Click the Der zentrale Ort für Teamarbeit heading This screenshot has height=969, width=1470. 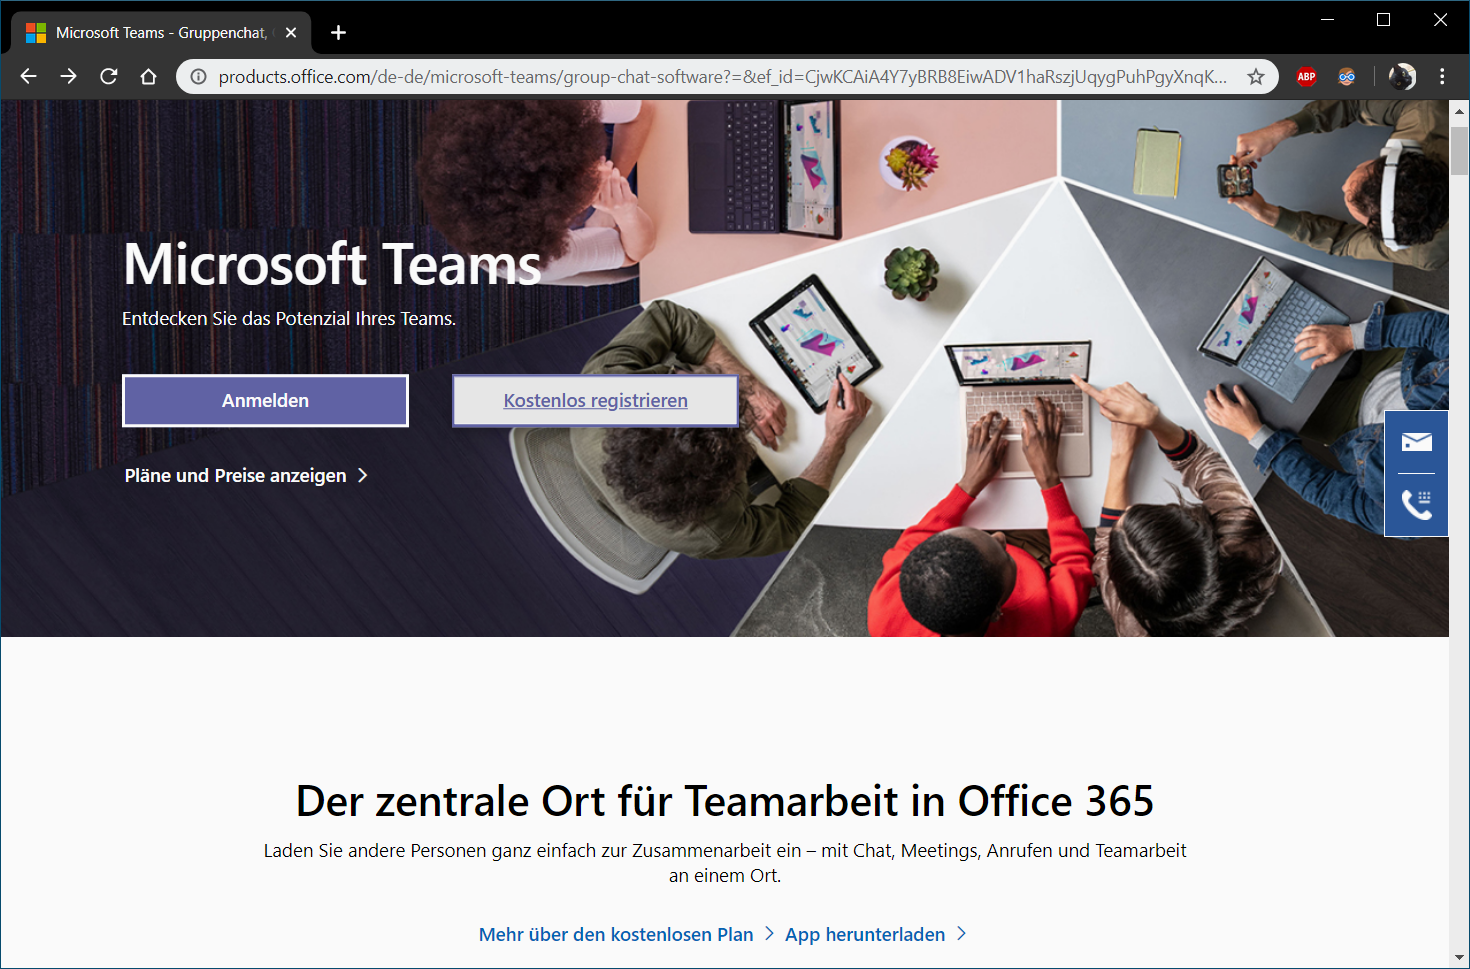(x=725, y=801)
